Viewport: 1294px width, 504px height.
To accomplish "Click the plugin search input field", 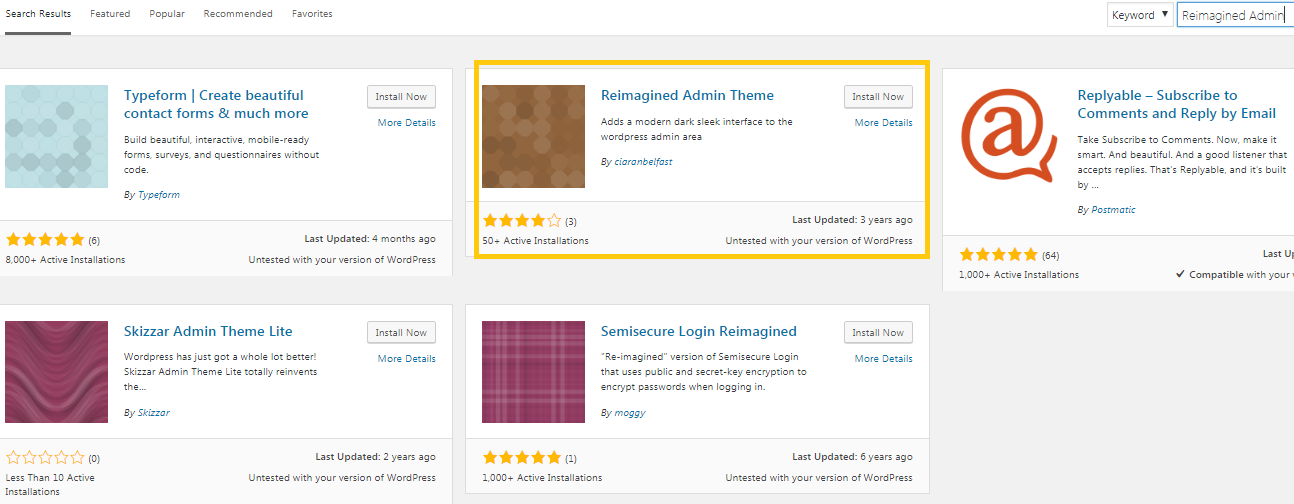I will coord(1234,16).
